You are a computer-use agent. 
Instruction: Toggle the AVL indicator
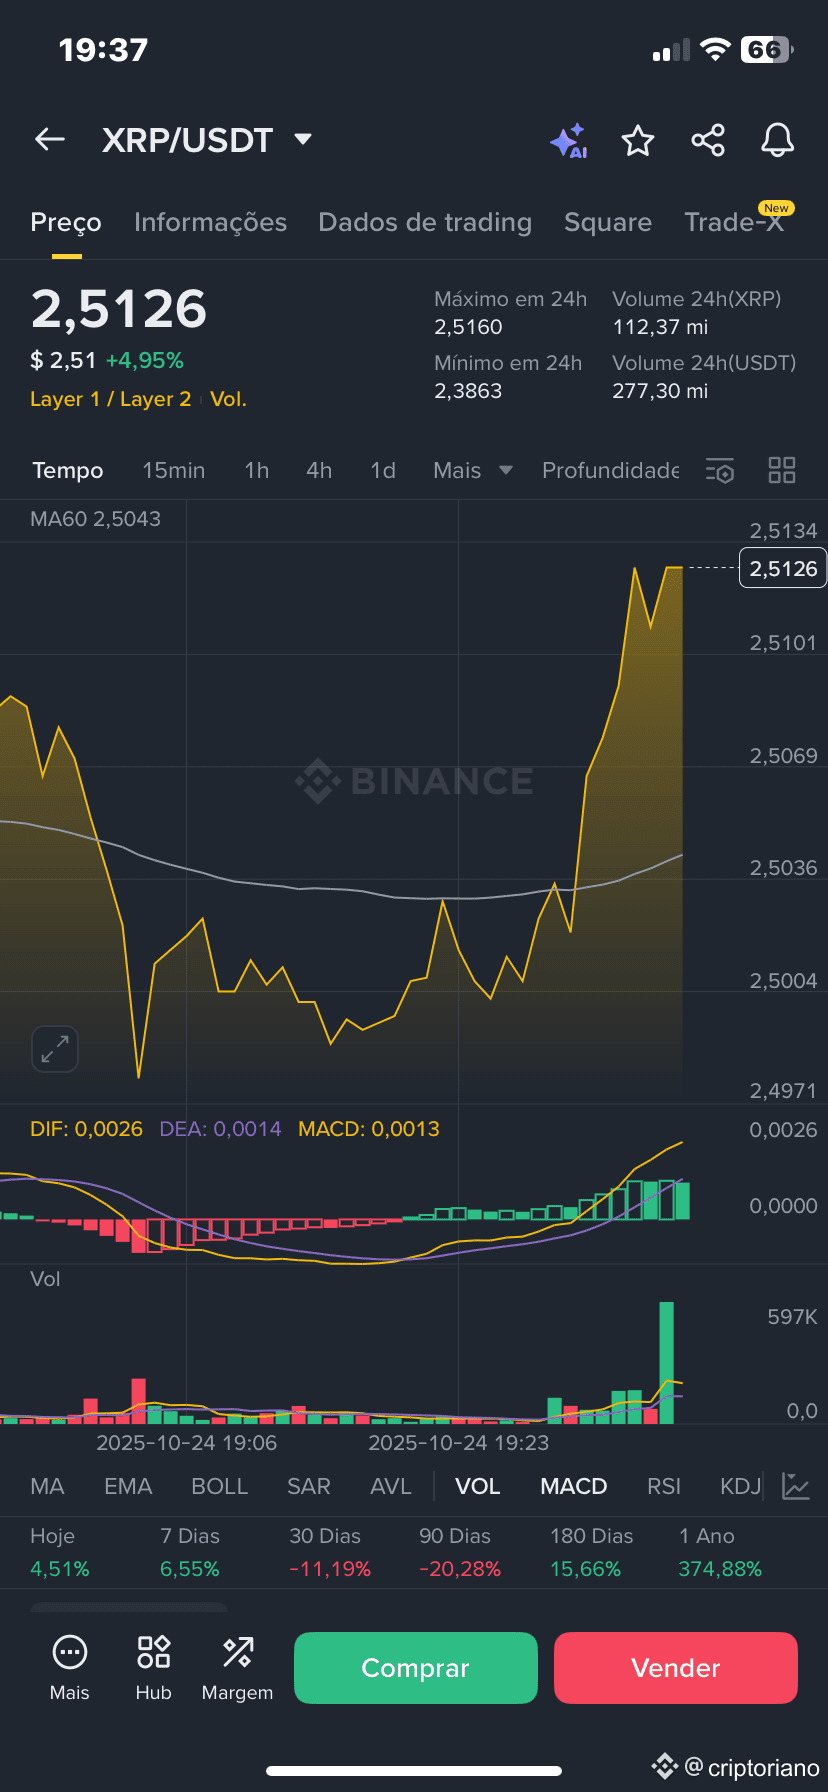coord(391,1486)
